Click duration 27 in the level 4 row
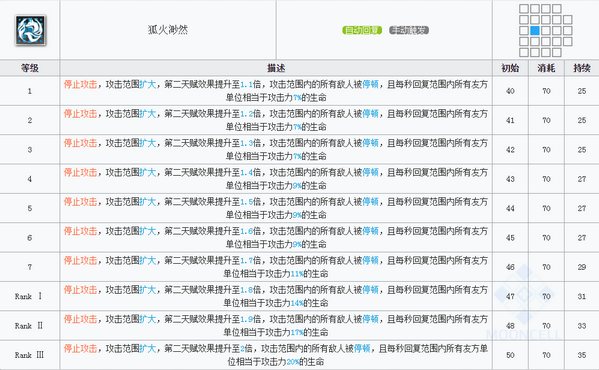 [x=582, y=179]
